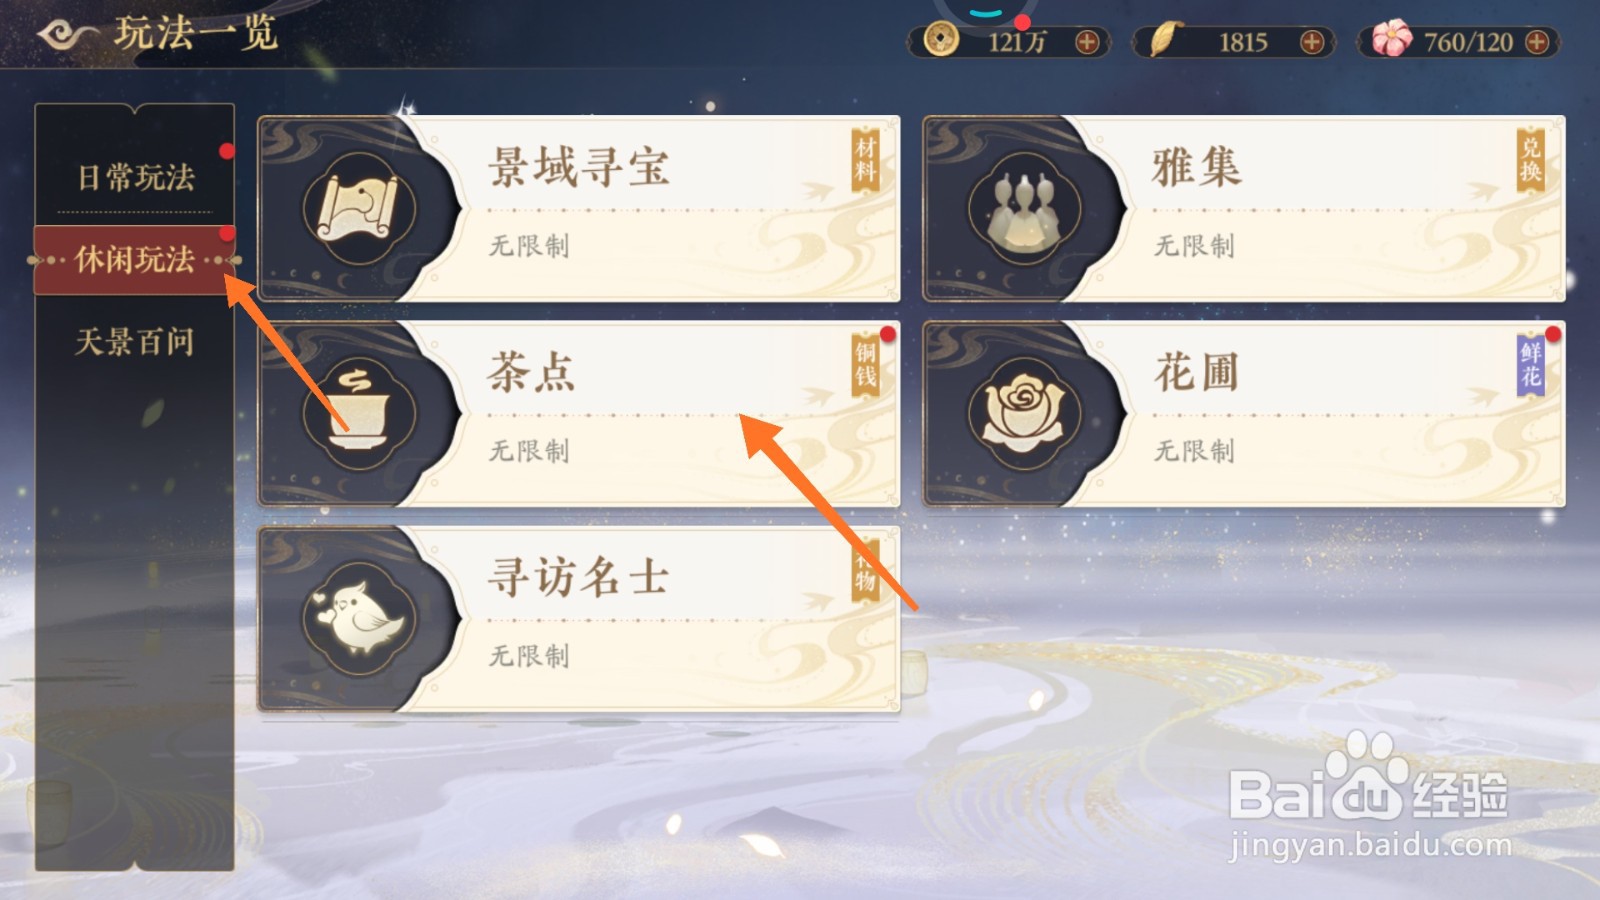Open the 寻访名士 activity card
1600x900 pixels.
[x=579, y=619]
